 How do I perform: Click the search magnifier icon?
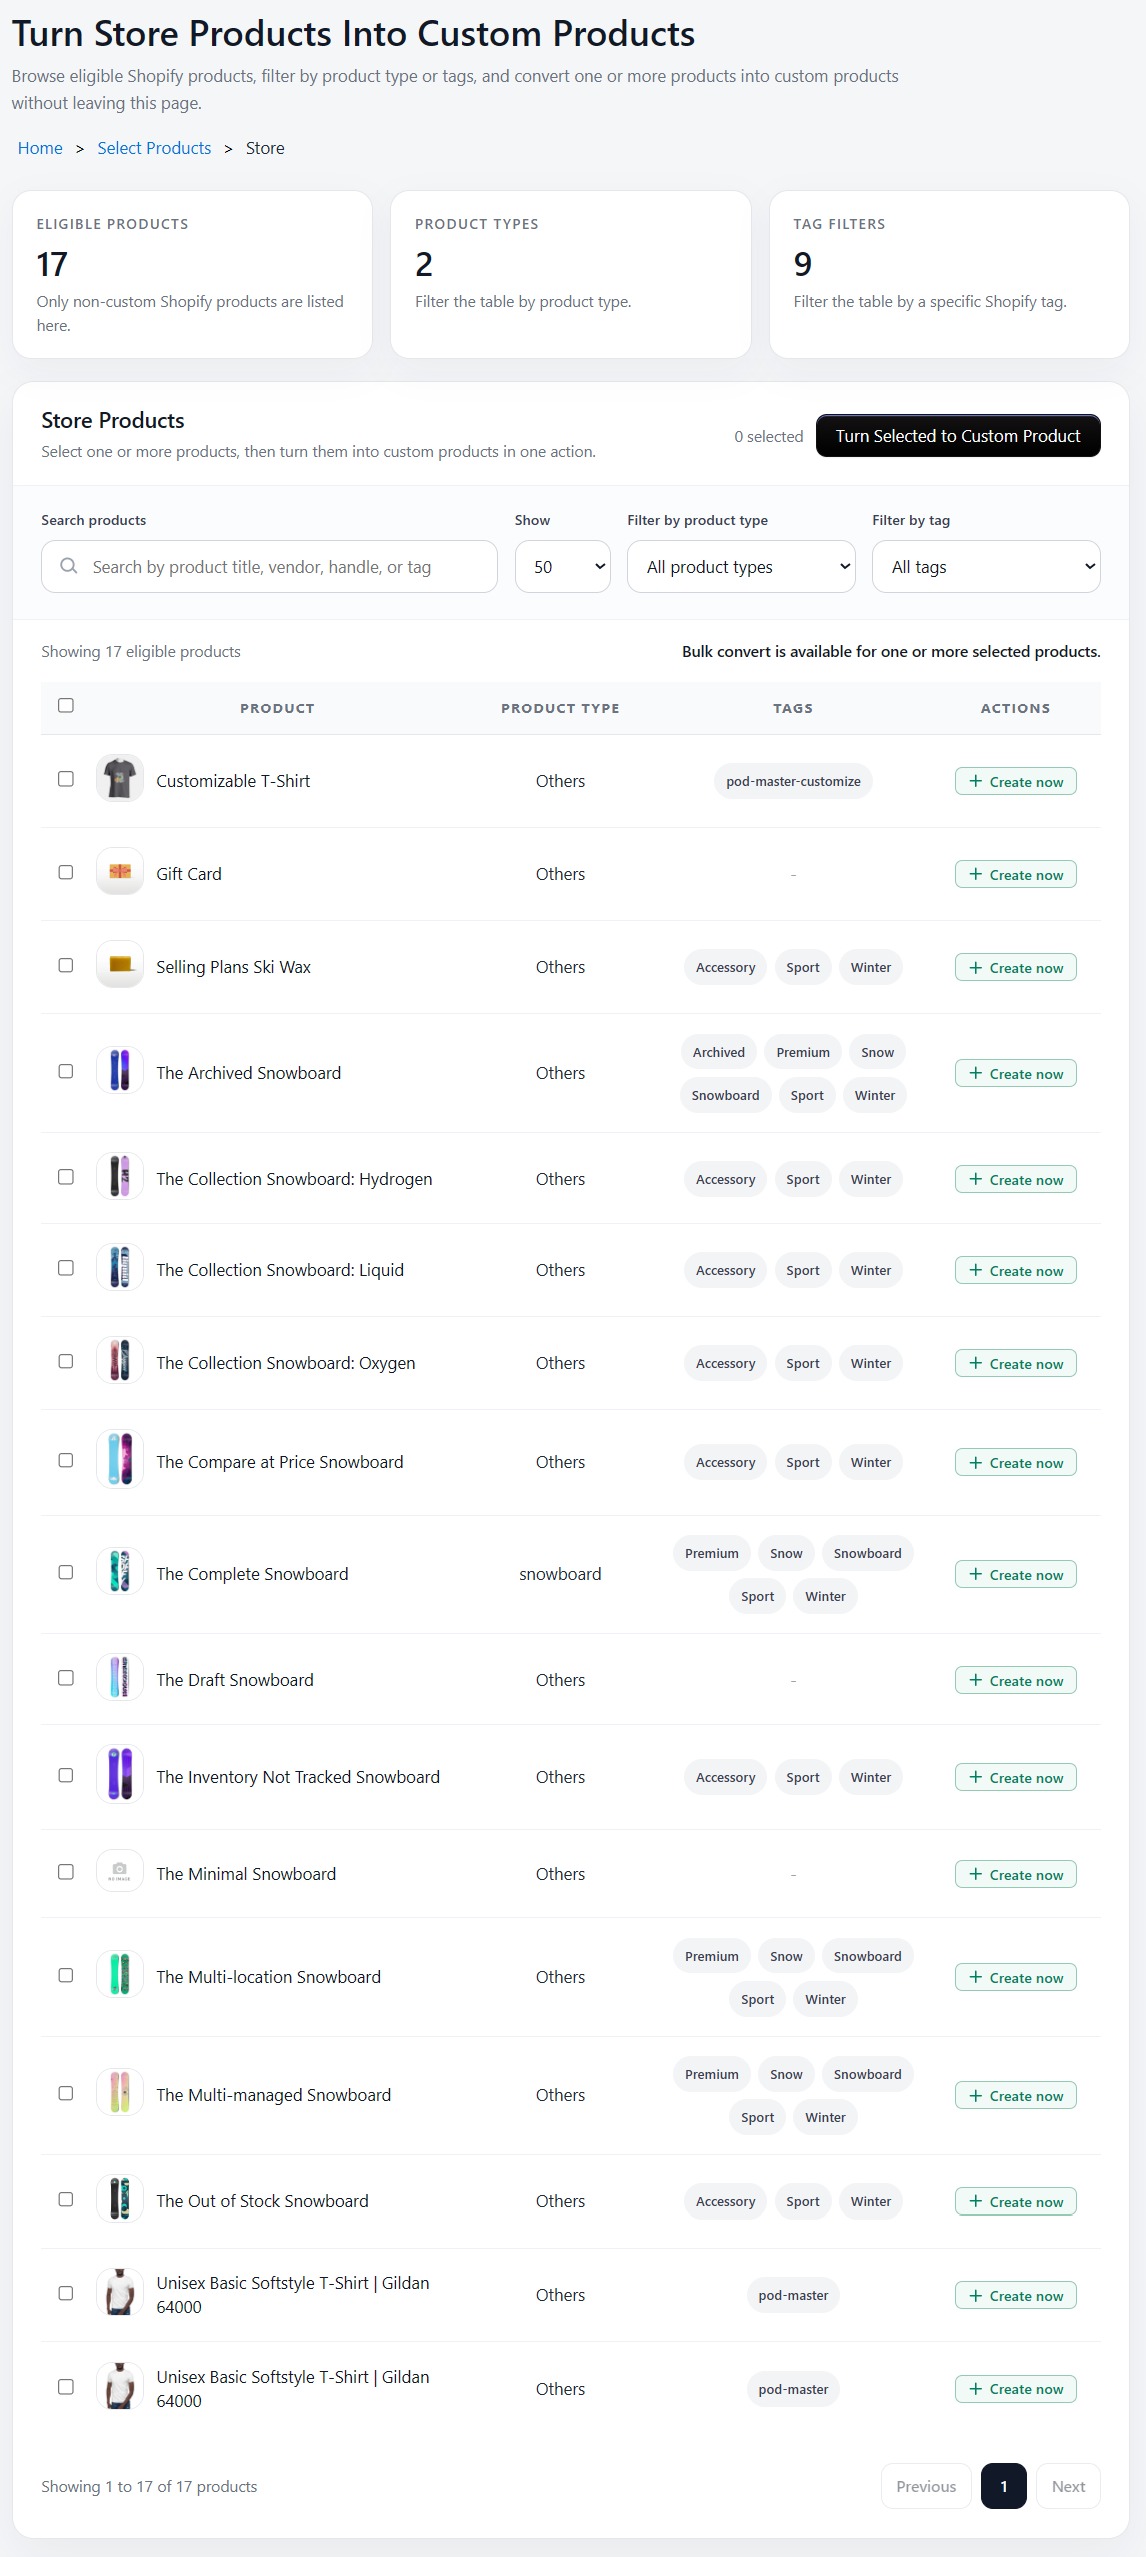[68, 566]
